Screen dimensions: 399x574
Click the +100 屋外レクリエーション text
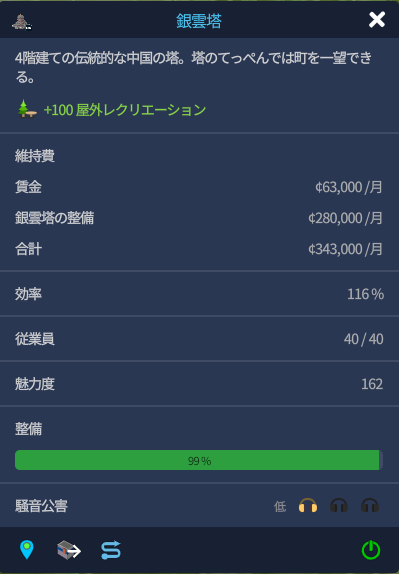coord(125,109)
